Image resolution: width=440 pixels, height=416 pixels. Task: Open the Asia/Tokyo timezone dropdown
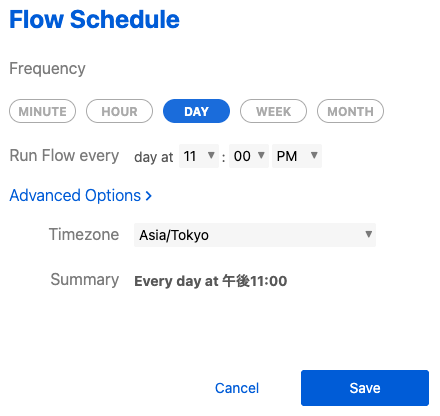(x=255, y=235)
